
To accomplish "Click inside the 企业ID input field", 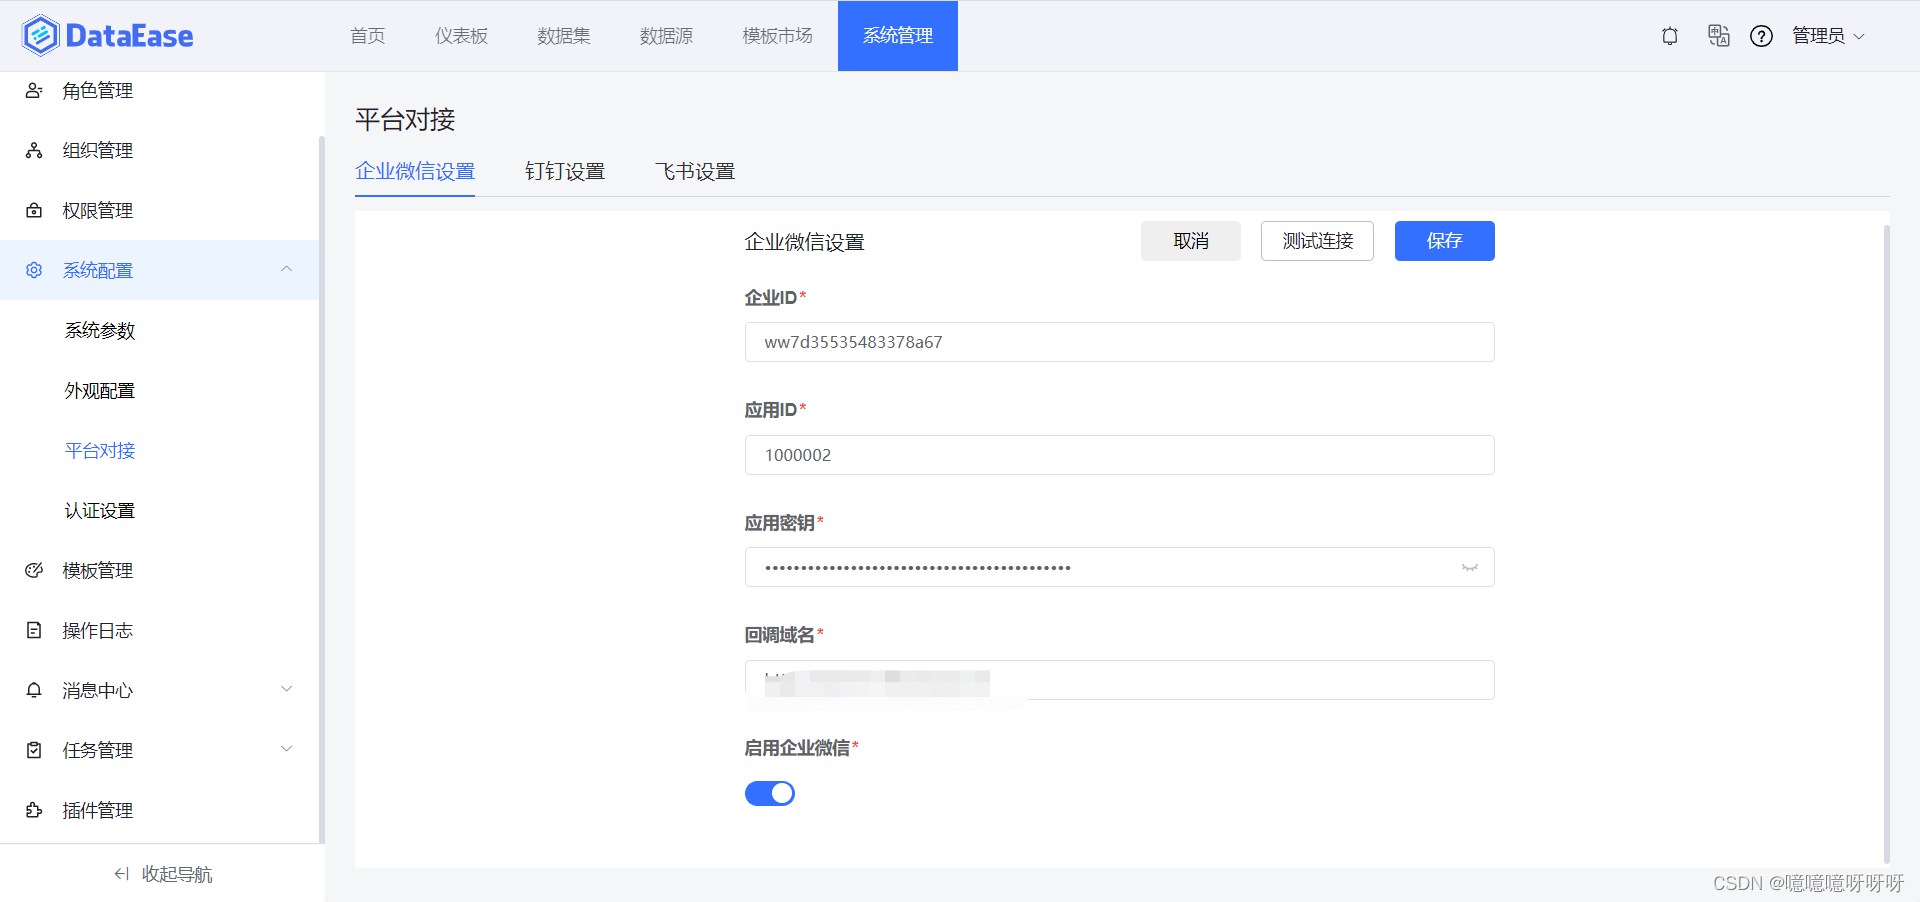I will (x=1119, y=342).
